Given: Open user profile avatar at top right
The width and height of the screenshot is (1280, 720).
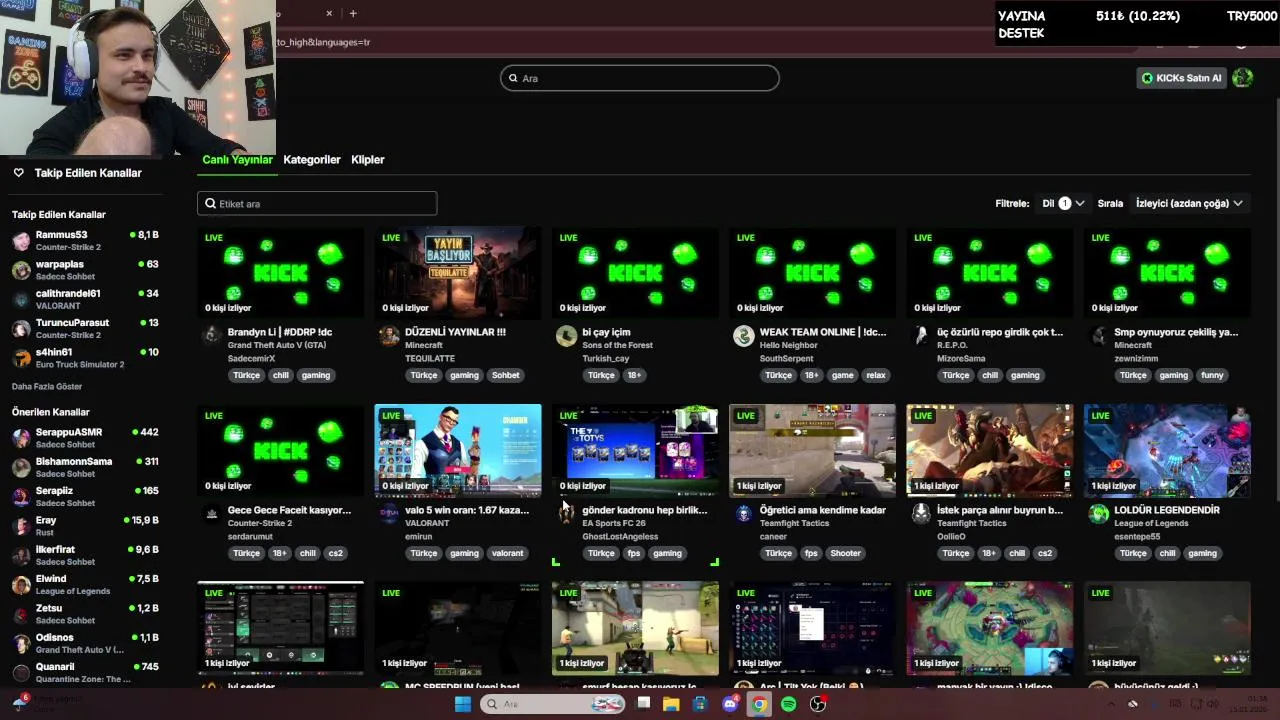Looking at the screenshot, I should tap(1243, 78).
